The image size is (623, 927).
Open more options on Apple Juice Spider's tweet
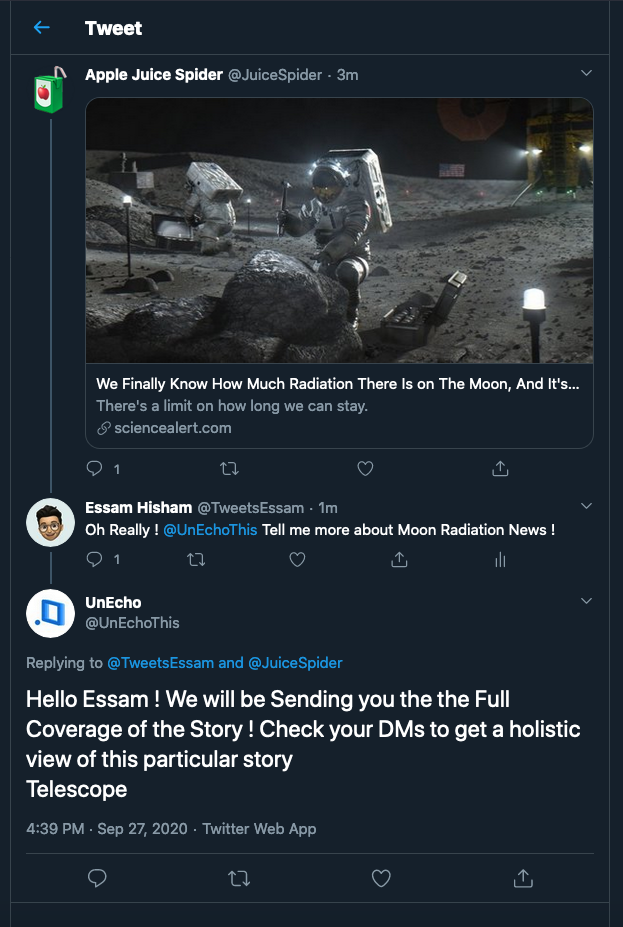coord(586,73)
